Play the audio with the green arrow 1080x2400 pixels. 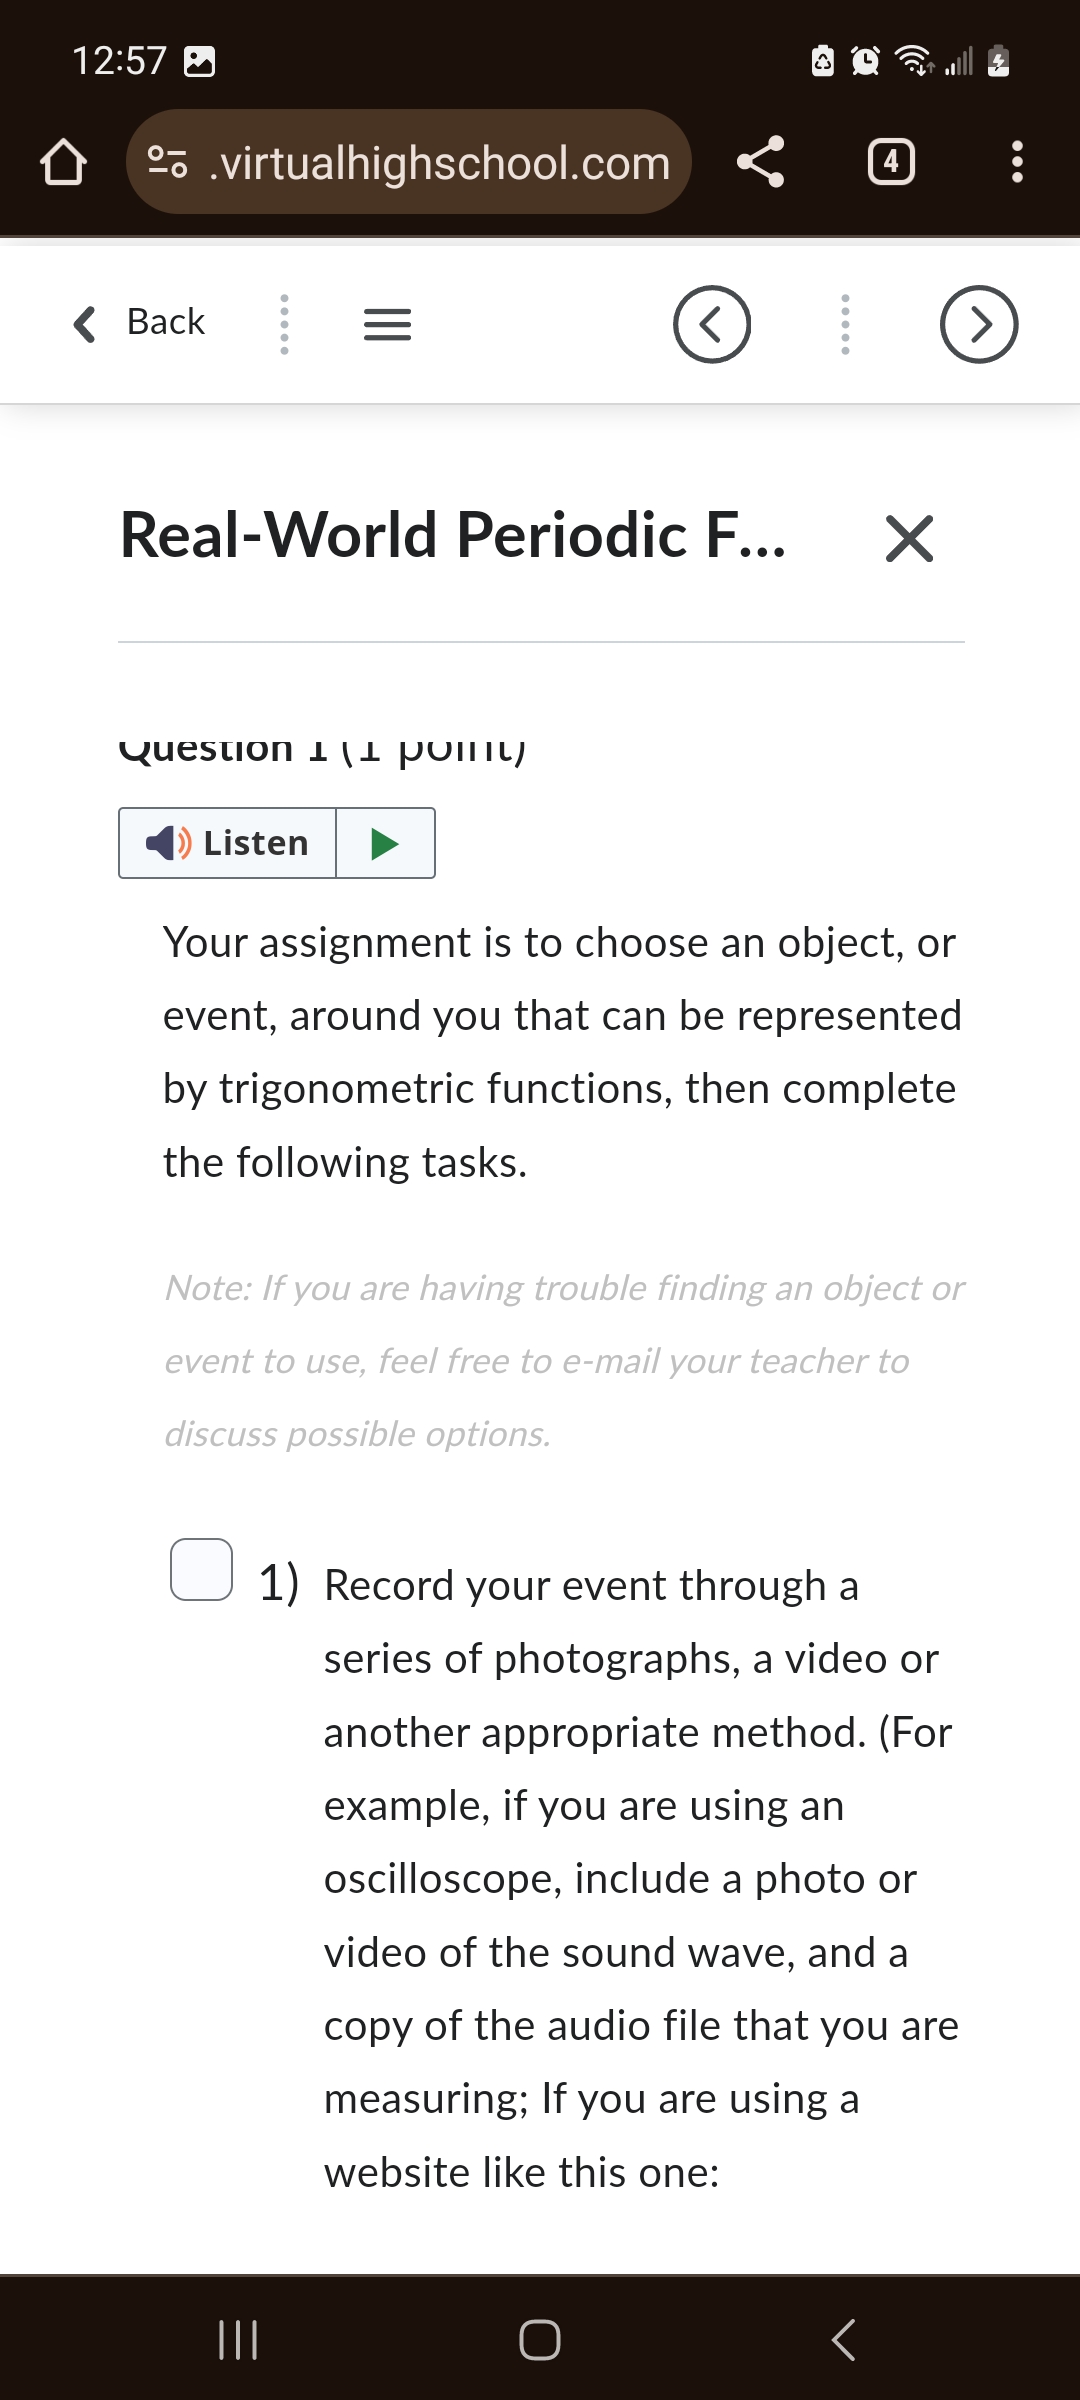pos(385,843)
